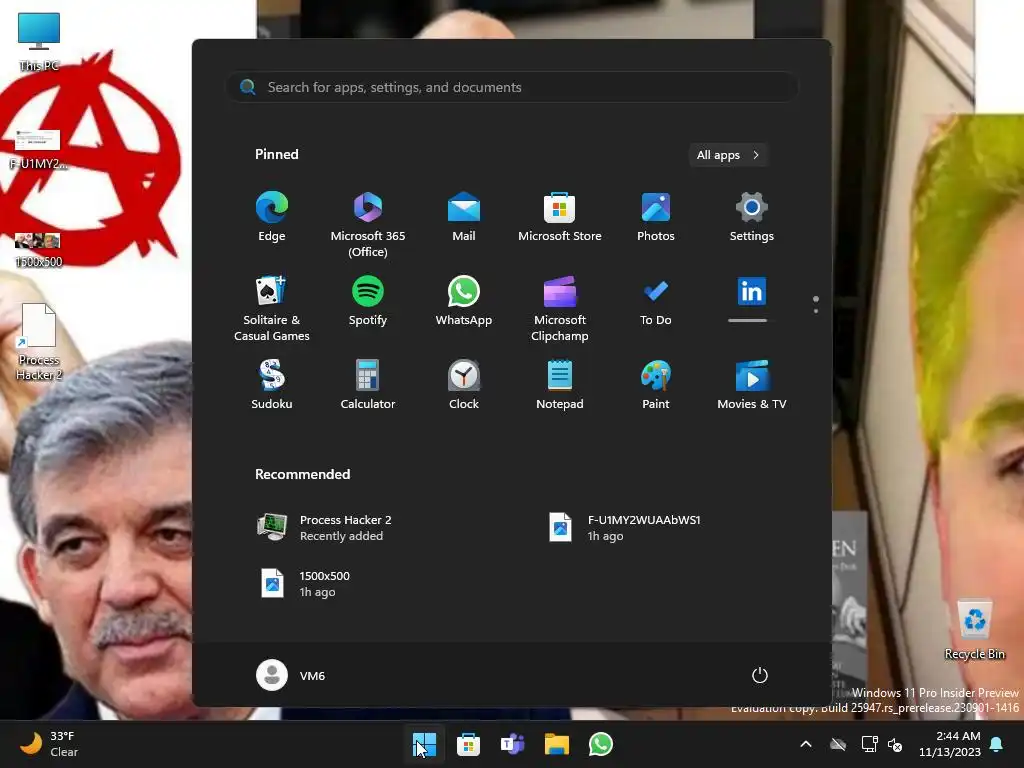Click the Start menu search box

(512, 88)
